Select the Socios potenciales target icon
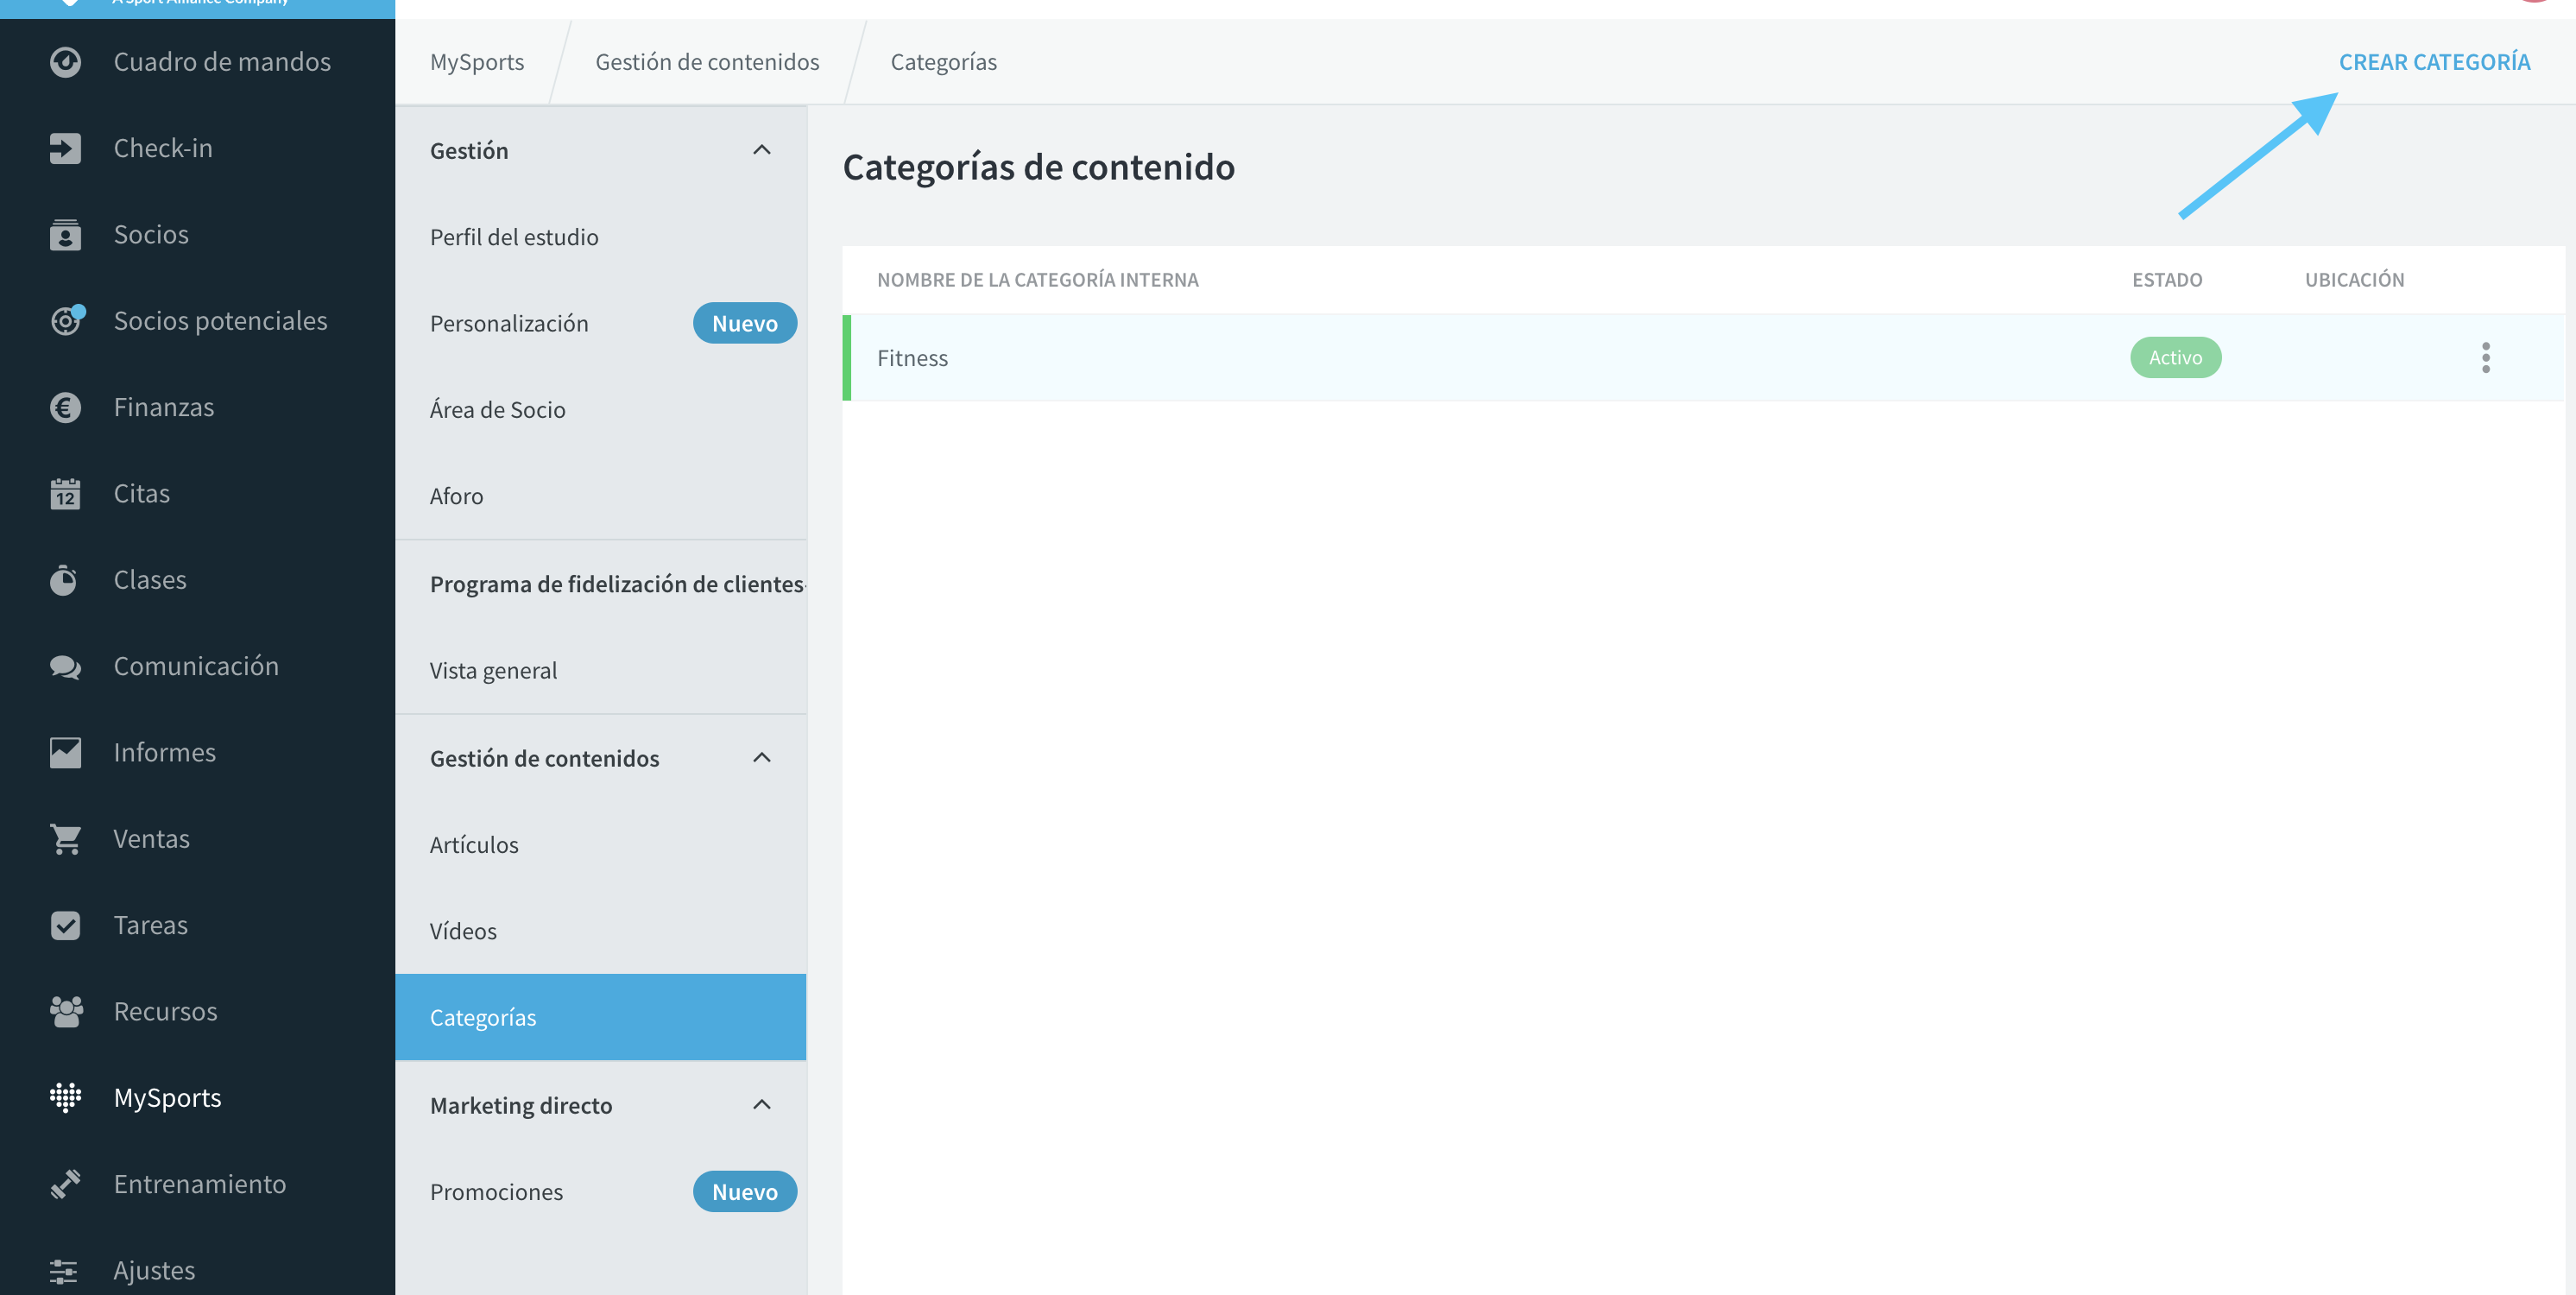 tap(66, 321)
